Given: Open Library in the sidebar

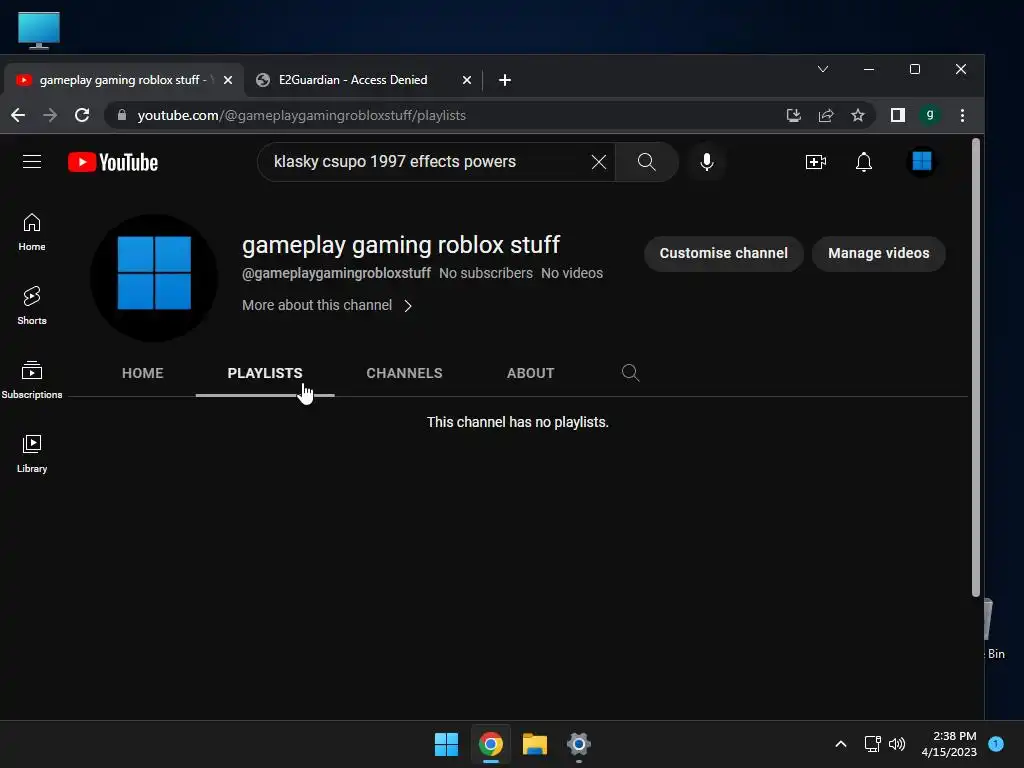Looking at the screenshot, I should pyautogui.click(x=31, y=454).
